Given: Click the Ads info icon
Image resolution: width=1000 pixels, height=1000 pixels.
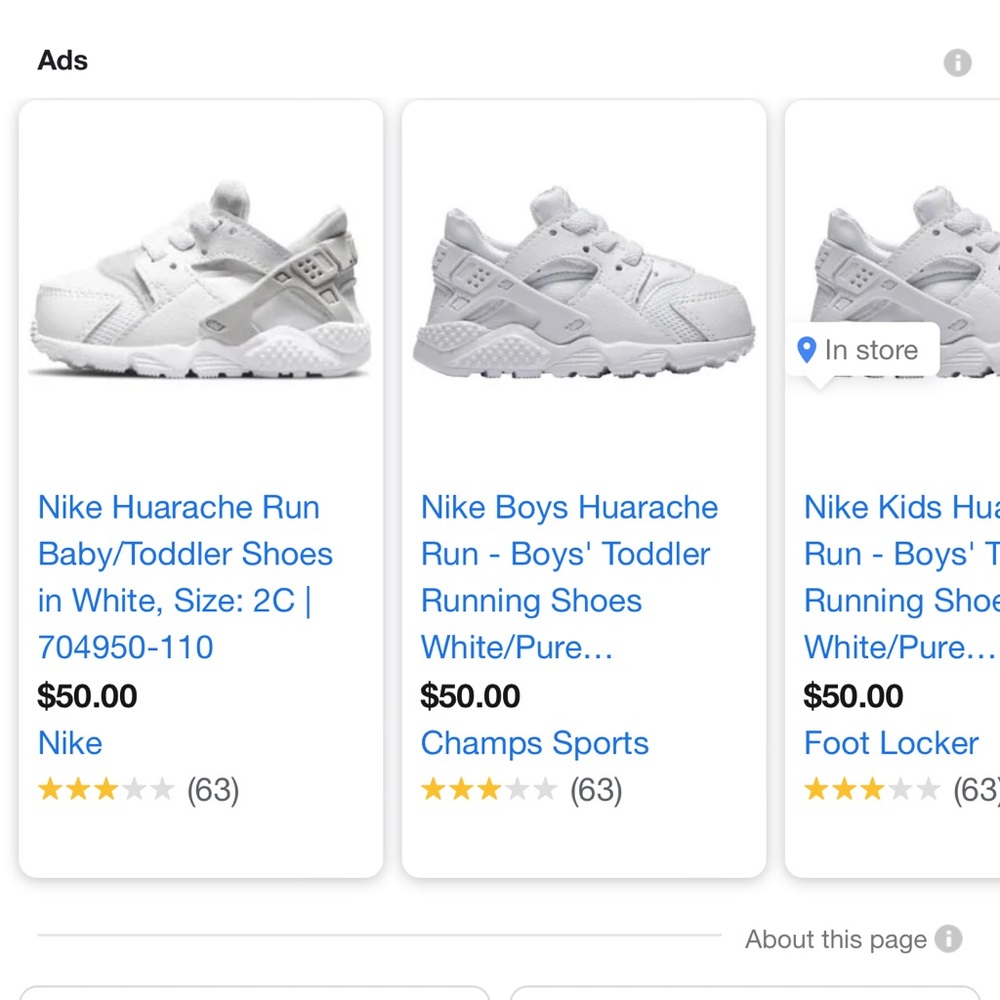Looking at the screenshot, I should (x=957, y=62).
